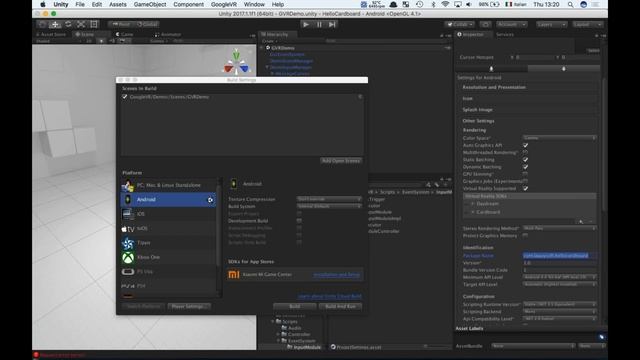Click the Step frame button

332,24
